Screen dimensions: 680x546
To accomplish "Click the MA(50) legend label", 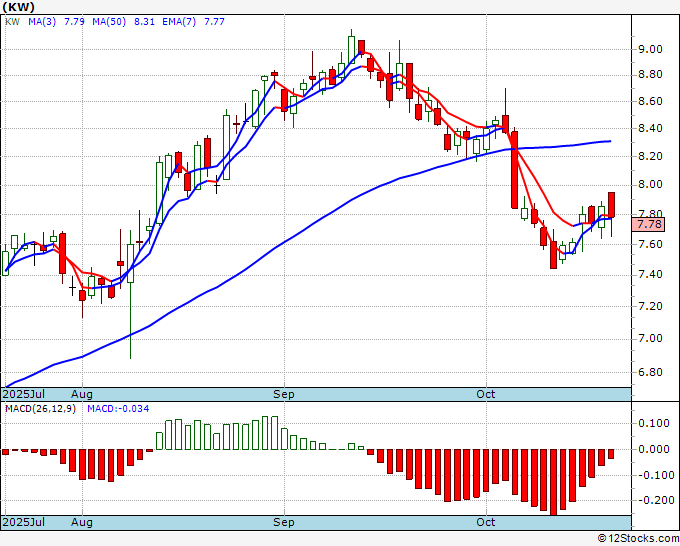I will [x=109, y=22].
